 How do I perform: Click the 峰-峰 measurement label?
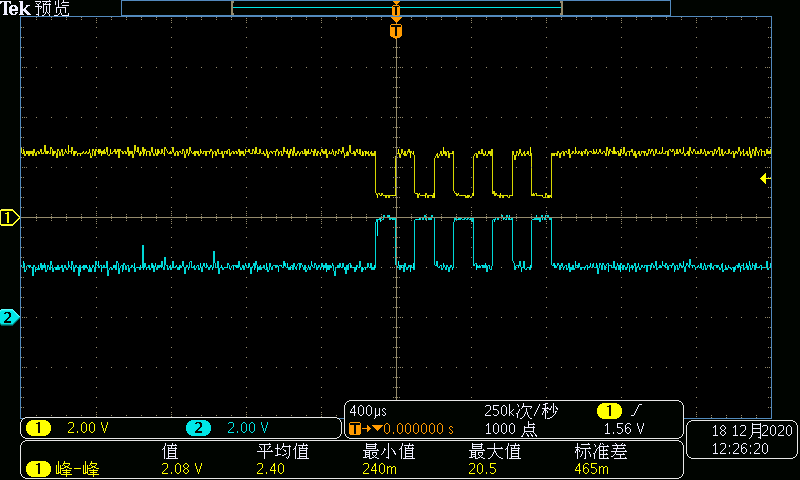(x=77, y=469)
